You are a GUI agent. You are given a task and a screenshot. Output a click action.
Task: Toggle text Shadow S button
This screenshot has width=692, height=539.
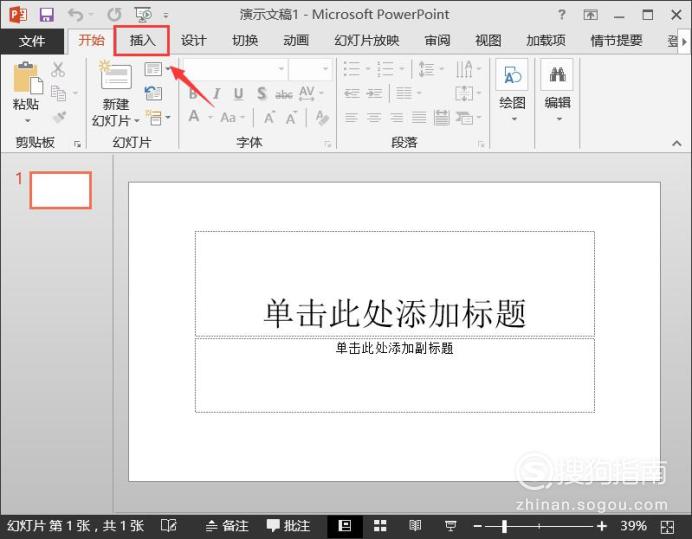(x=261, y=93)
